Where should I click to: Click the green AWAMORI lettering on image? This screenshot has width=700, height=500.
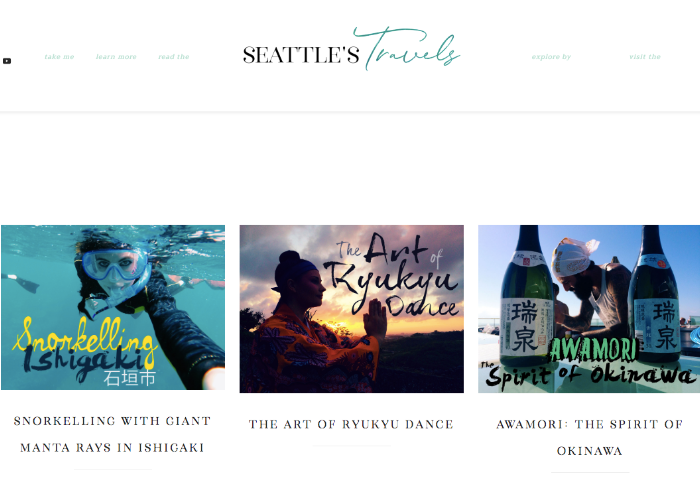[x=593, y=350]
